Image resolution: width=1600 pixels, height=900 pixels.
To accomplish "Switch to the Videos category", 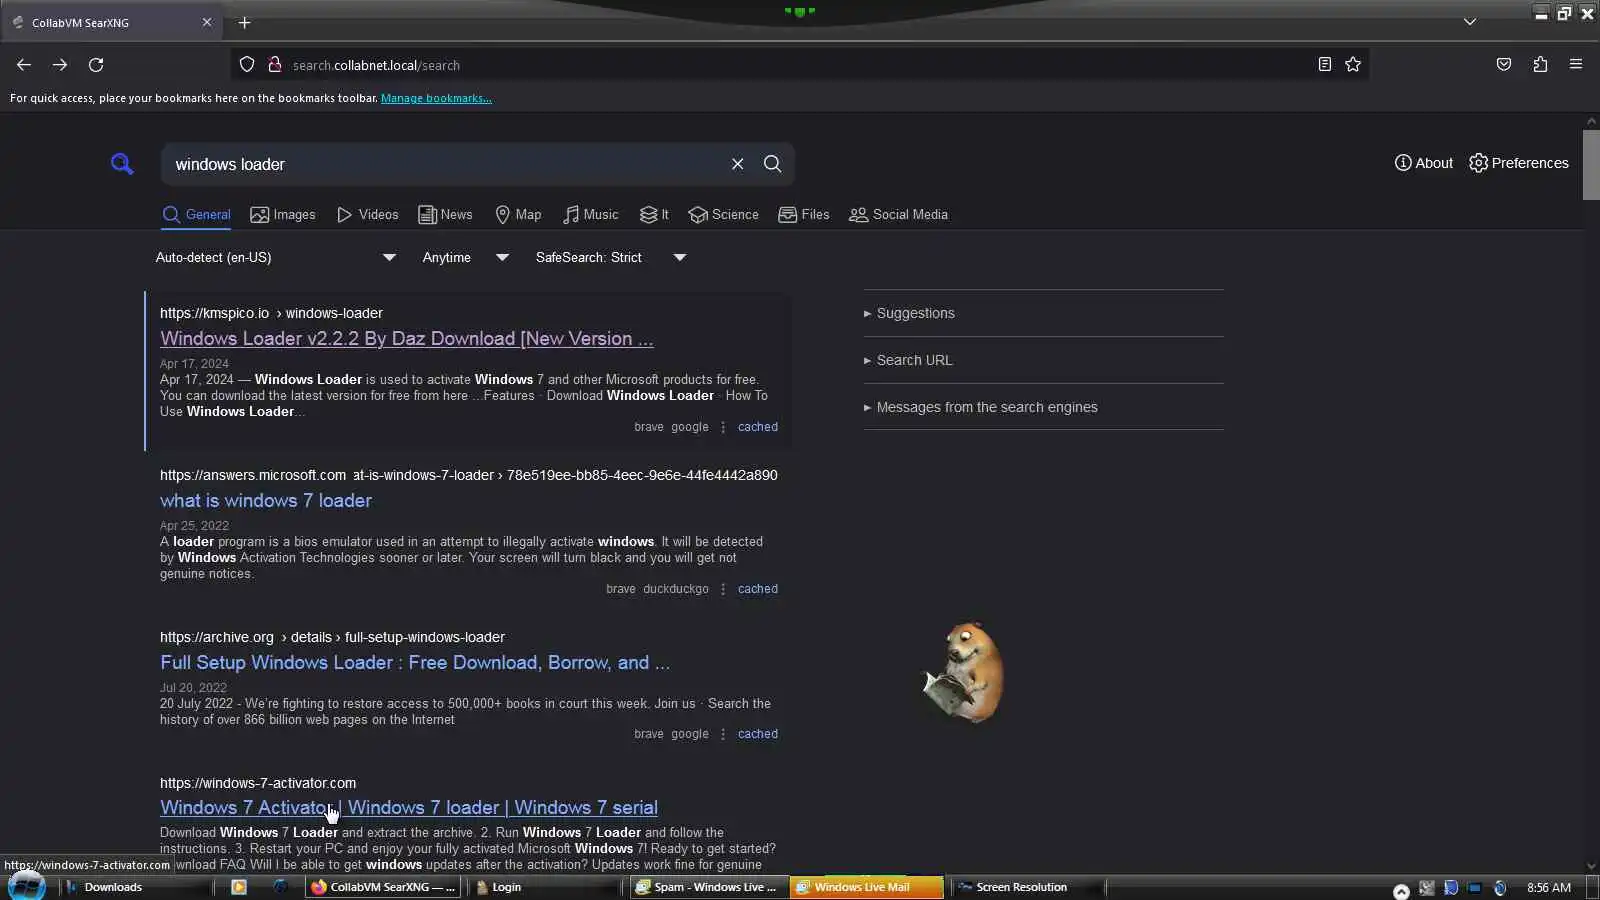I will click(367, 215).
